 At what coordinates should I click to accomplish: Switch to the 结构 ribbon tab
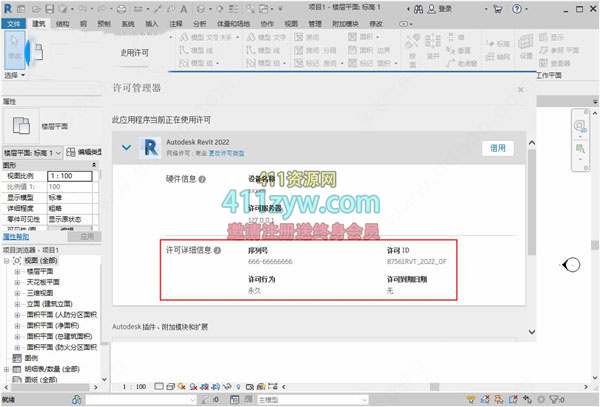point(64,21)
